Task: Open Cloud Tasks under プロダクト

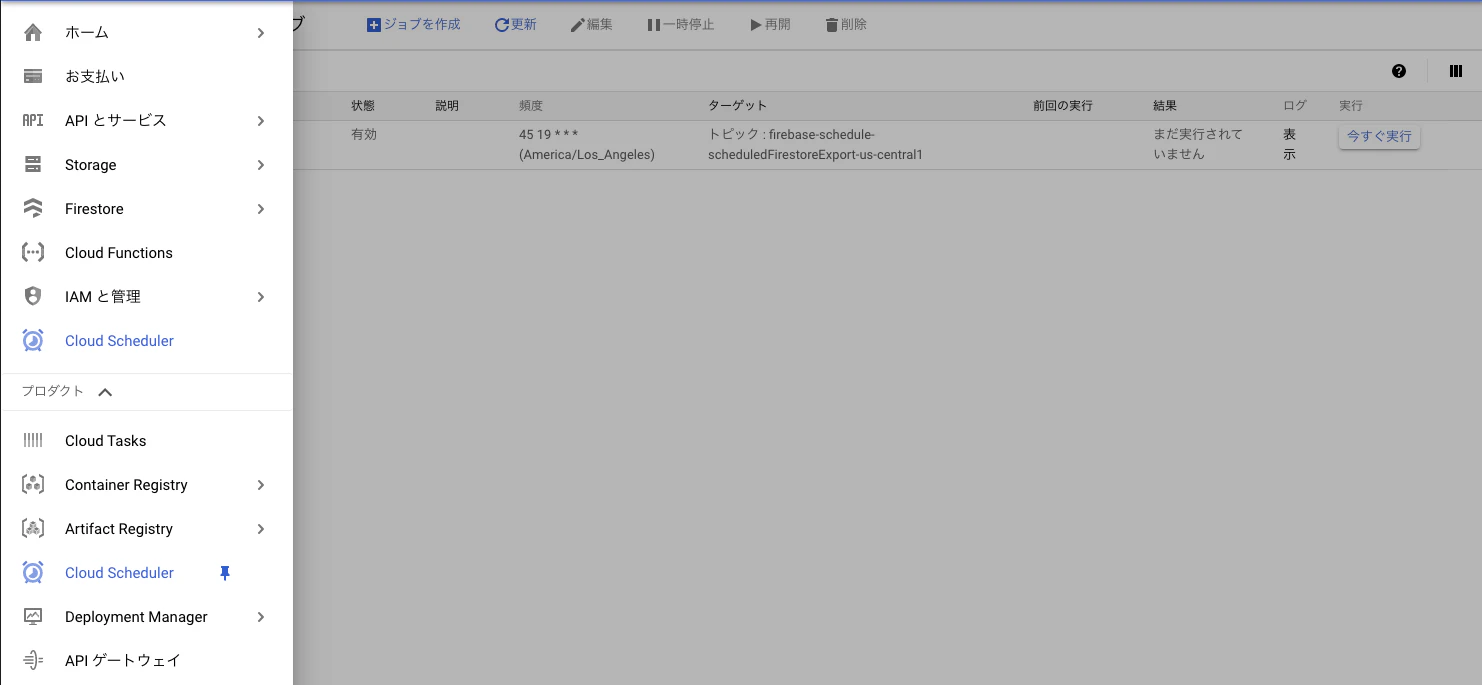Action: (146, 441)
